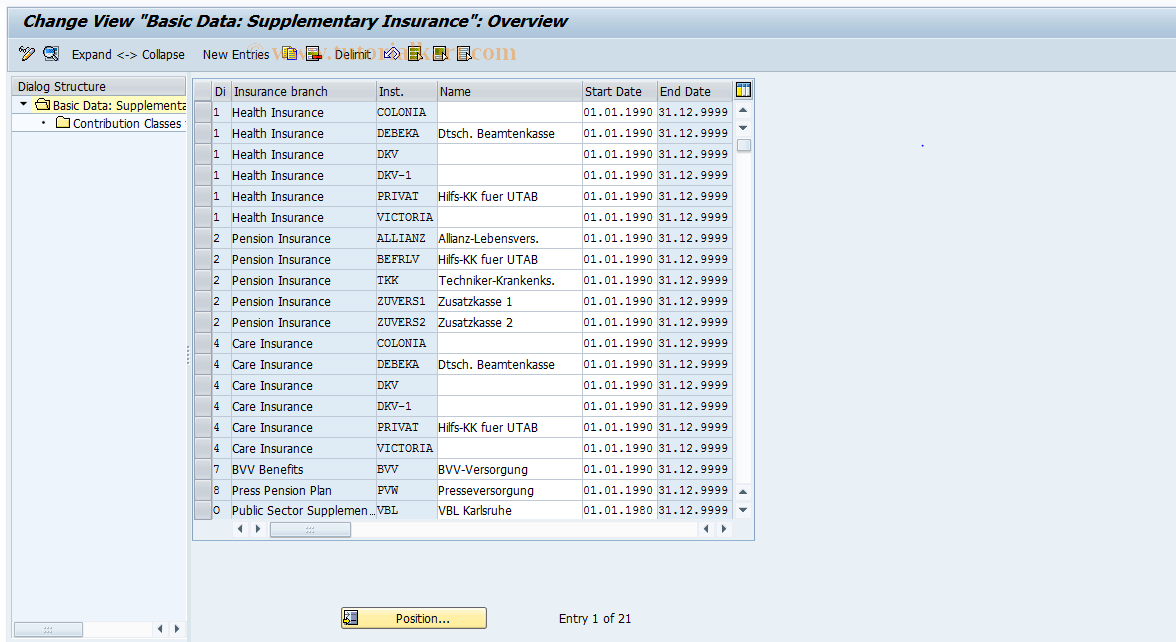Click Di column header

[x=220, y=91]
